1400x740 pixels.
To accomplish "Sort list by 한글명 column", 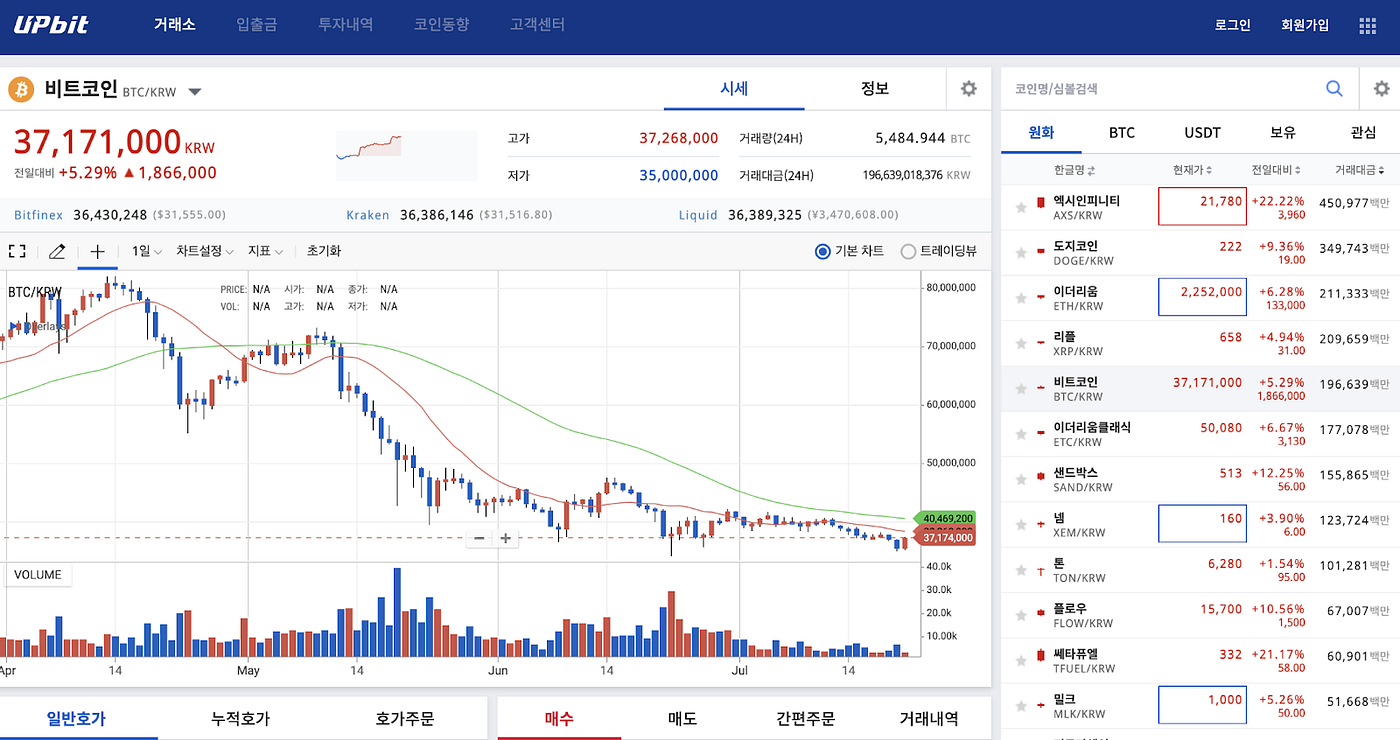I will pos(1075,170).
